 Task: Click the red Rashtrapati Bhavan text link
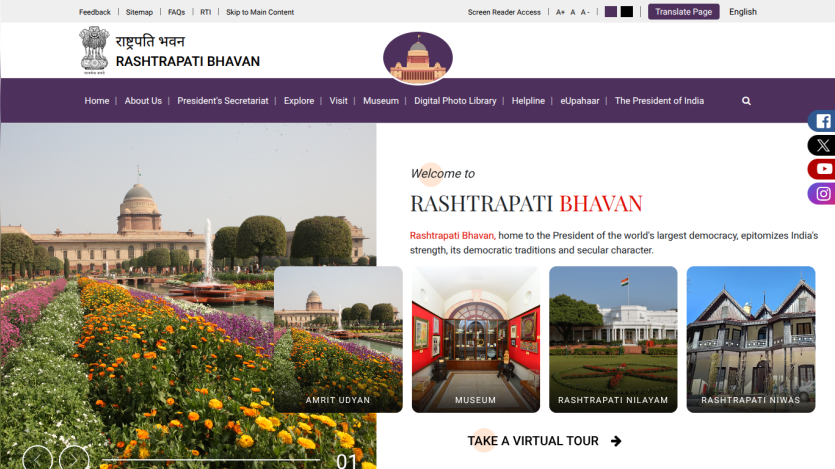pyautogui.click(x=452, y=235)
